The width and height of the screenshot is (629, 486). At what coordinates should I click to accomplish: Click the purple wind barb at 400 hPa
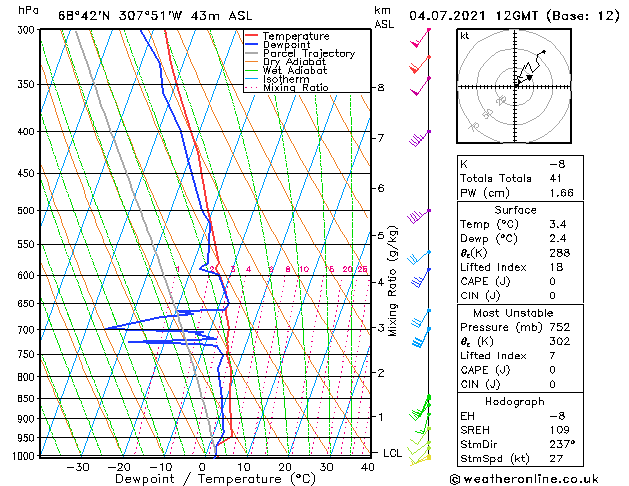coord(420,138)
